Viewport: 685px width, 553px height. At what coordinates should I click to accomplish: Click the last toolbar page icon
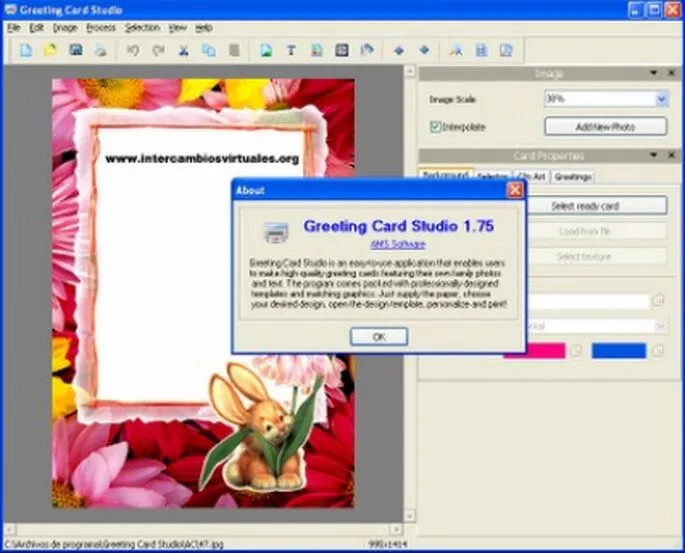[x=506, y=50]
